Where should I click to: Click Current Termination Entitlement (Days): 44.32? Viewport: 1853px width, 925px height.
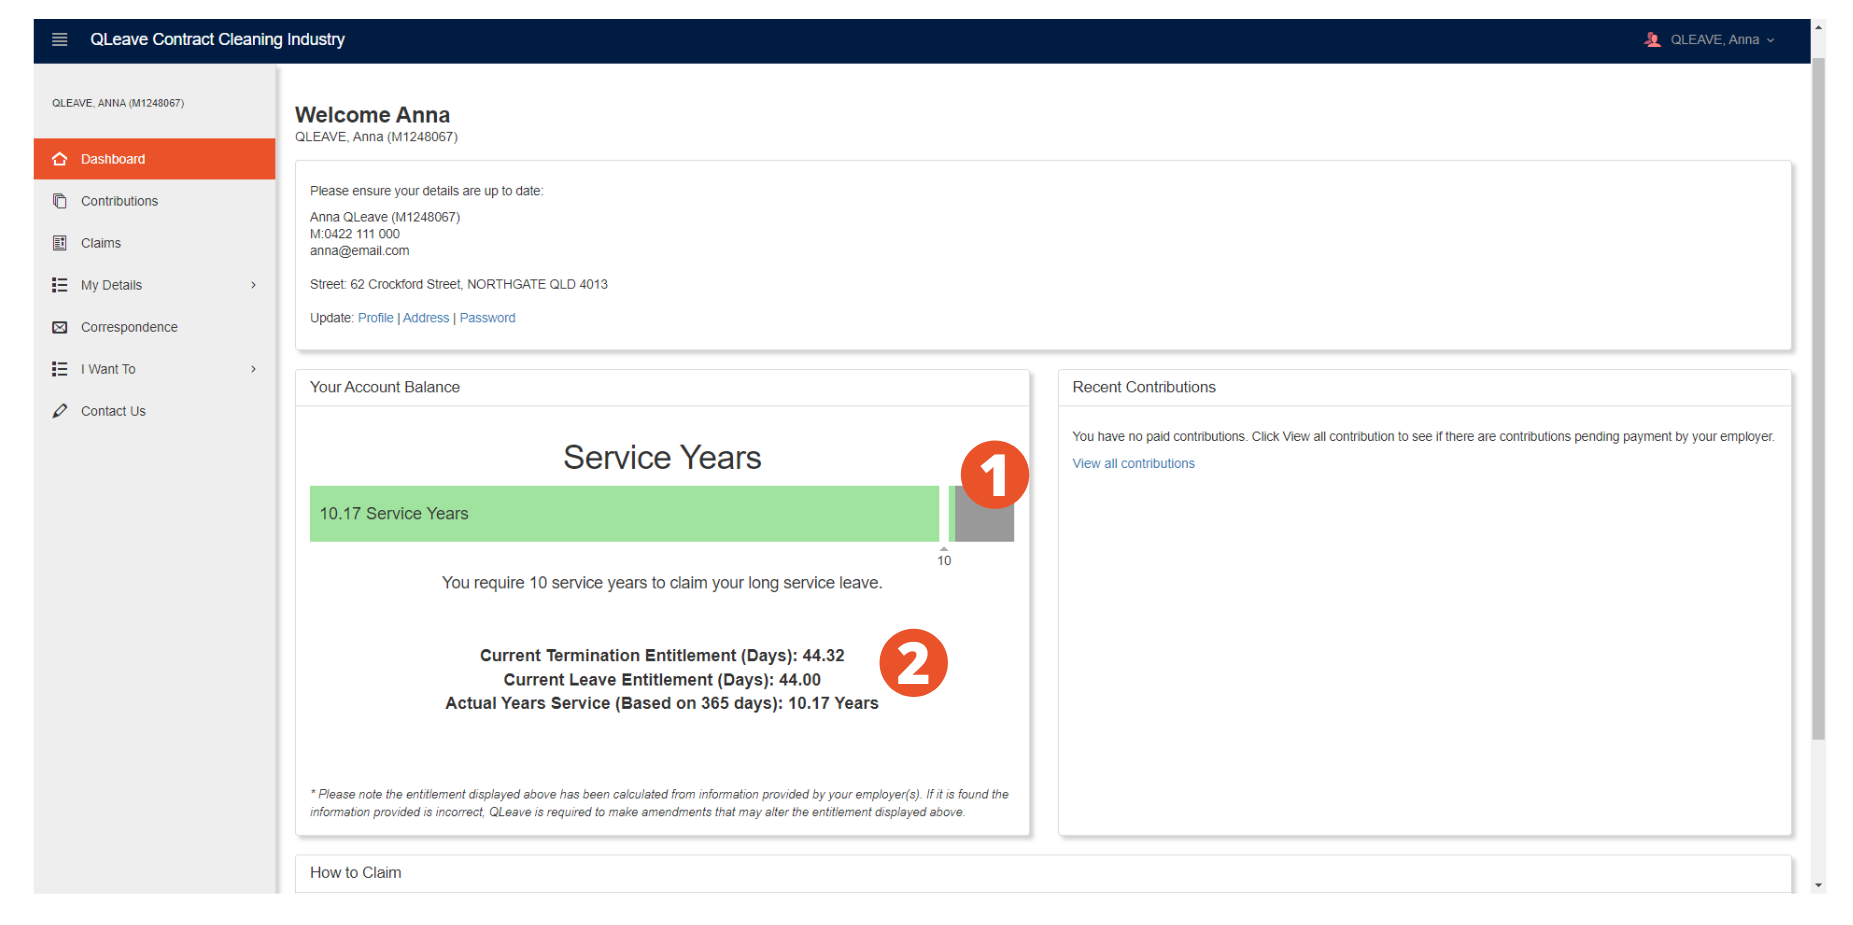coord(662,656)
